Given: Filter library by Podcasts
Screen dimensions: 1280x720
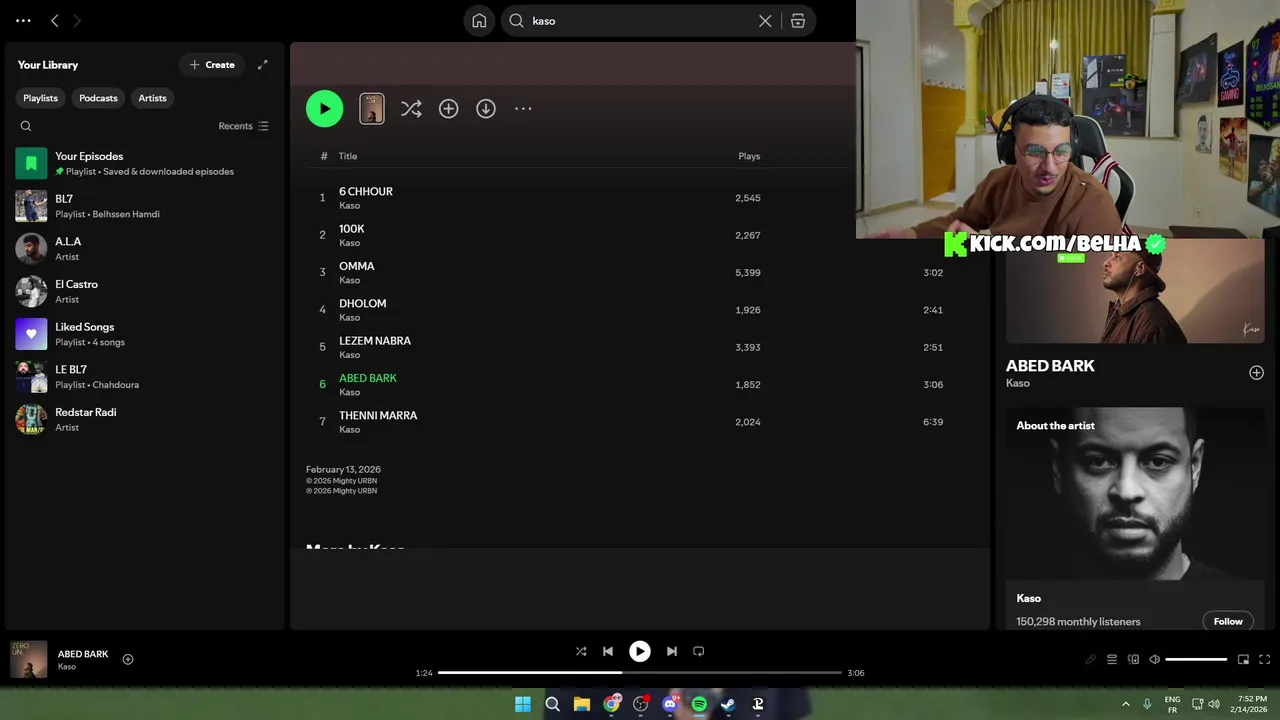Looking at the screenshot, I should (x=98, y=98).
